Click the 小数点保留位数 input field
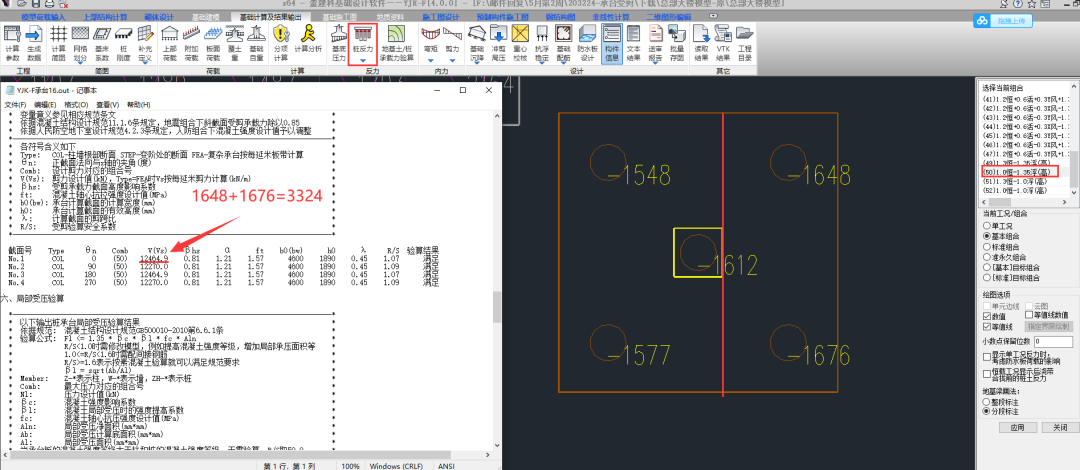Image resolution: width=1080 pixels, height=470 pixels. point(1052,342)
